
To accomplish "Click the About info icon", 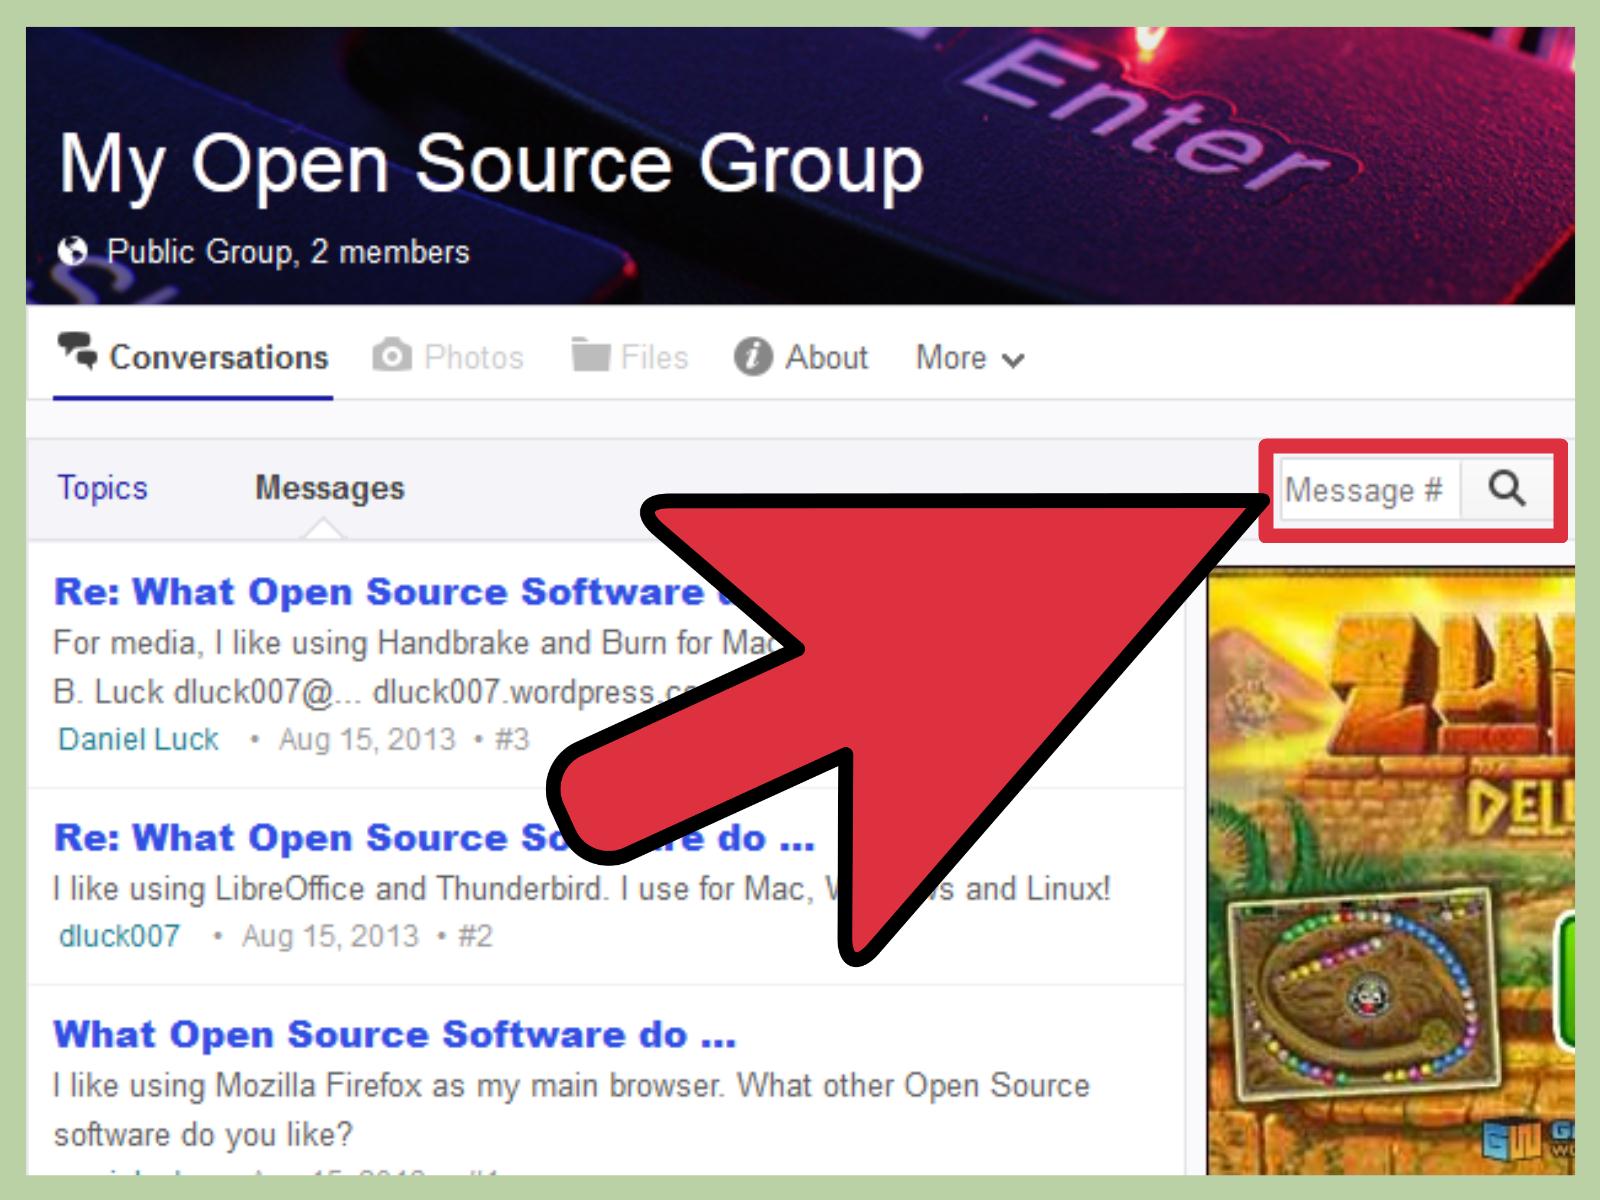I will tap(751, 357).
